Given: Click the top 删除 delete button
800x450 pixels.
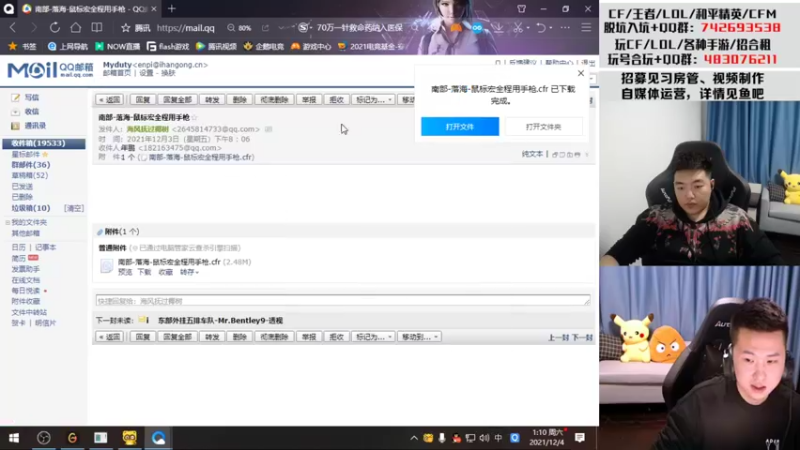Looking at the screenshot, I should pyautogui.click(x=239, y=99).
